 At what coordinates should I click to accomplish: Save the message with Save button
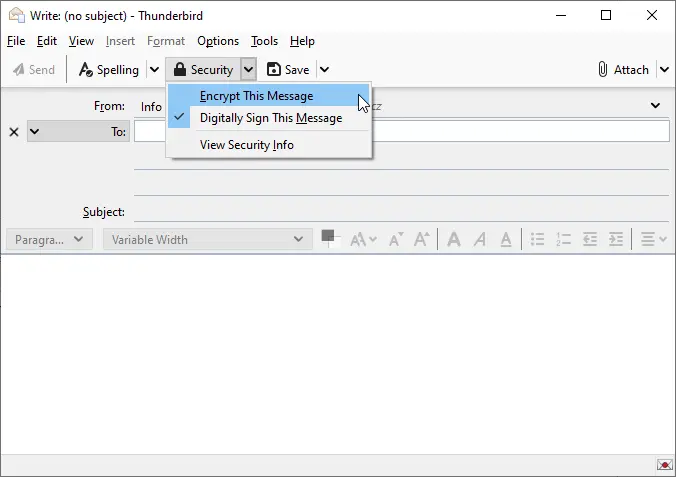(288, 69)
